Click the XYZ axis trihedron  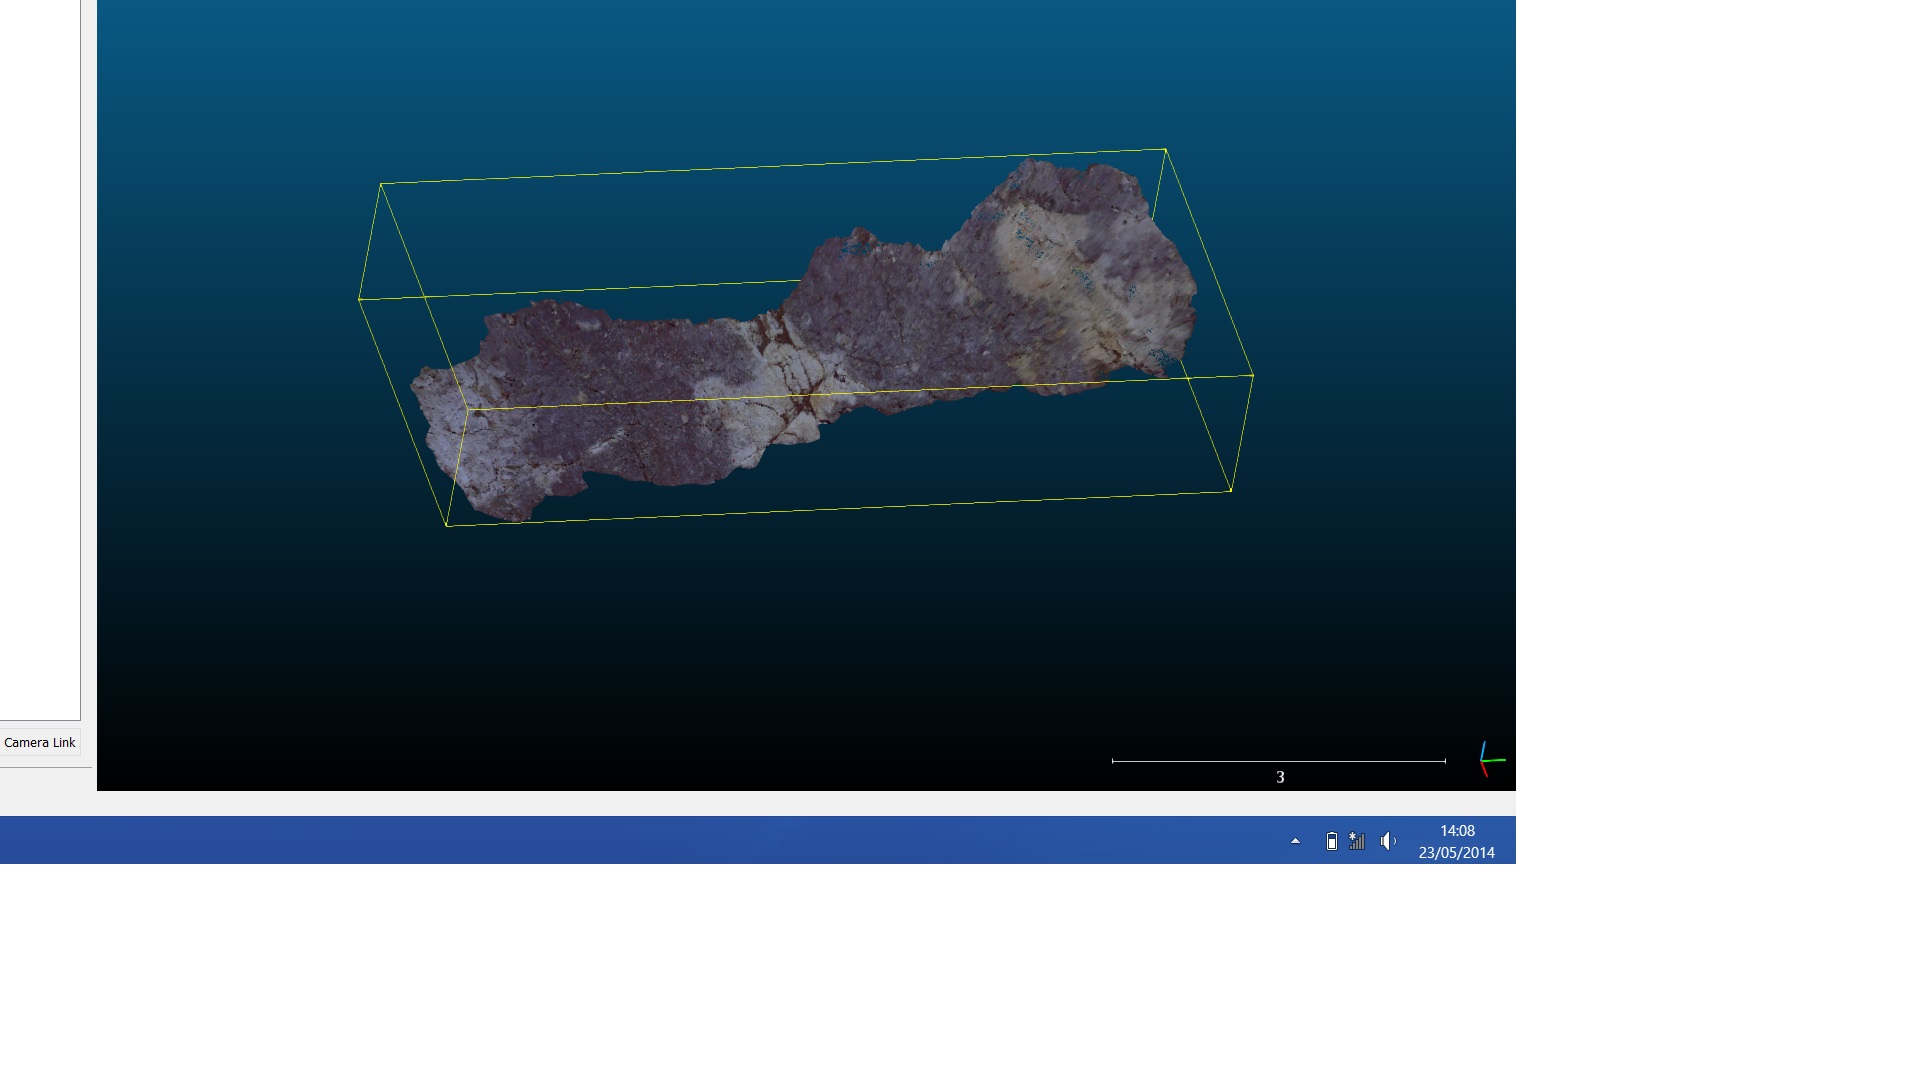pyautogui.click(x=1490, y=760)
